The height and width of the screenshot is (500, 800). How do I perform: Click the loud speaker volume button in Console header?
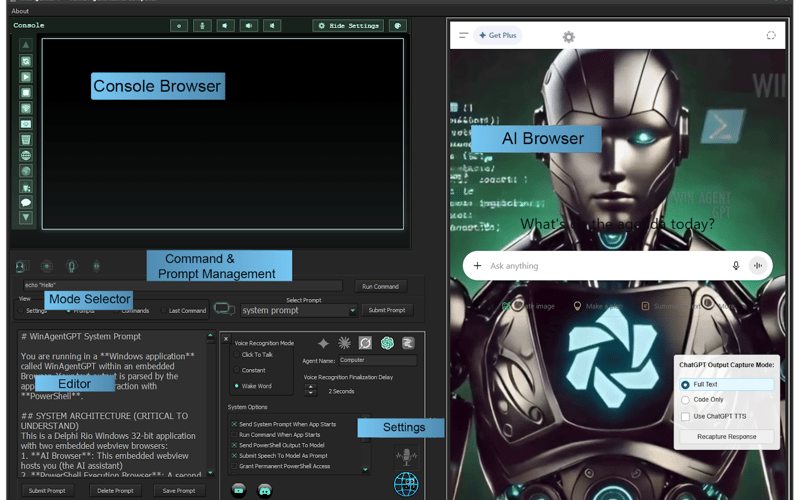point(248,26)
